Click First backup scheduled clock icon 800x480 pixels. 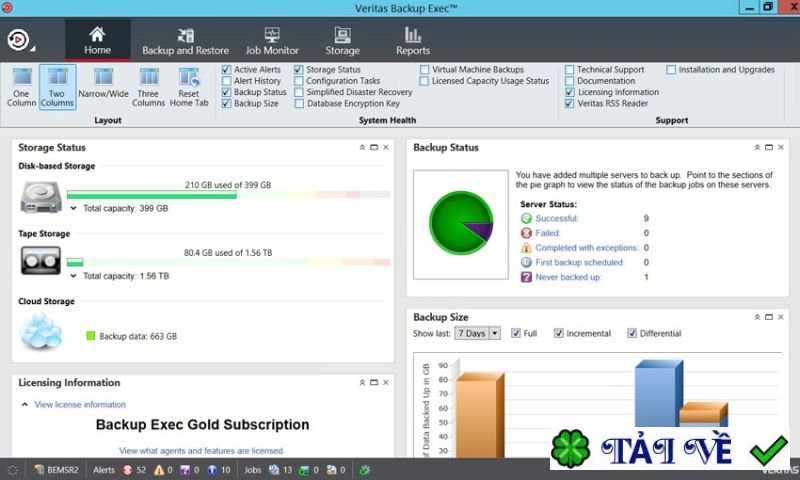526,262
